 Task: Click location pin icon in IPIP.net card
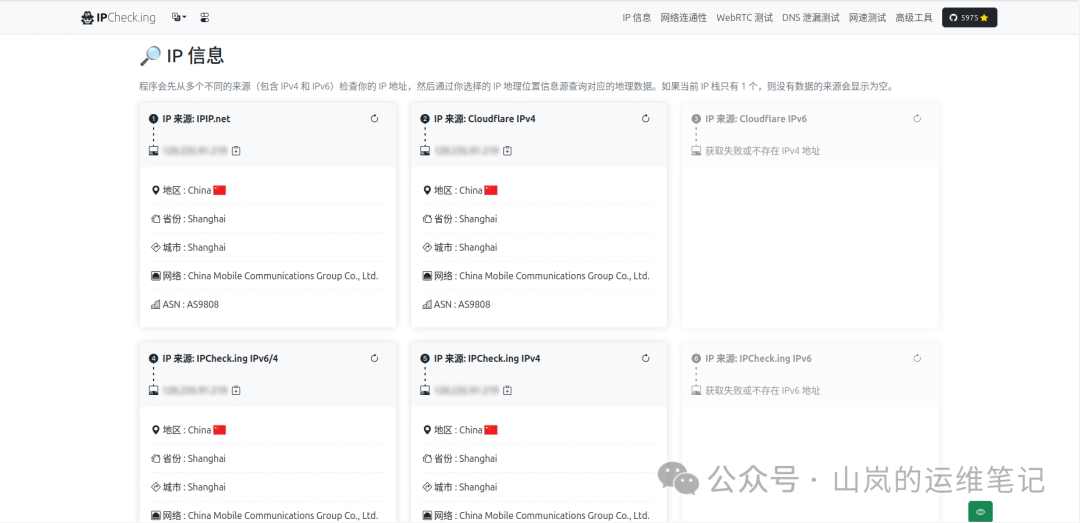tap(155, 190)
